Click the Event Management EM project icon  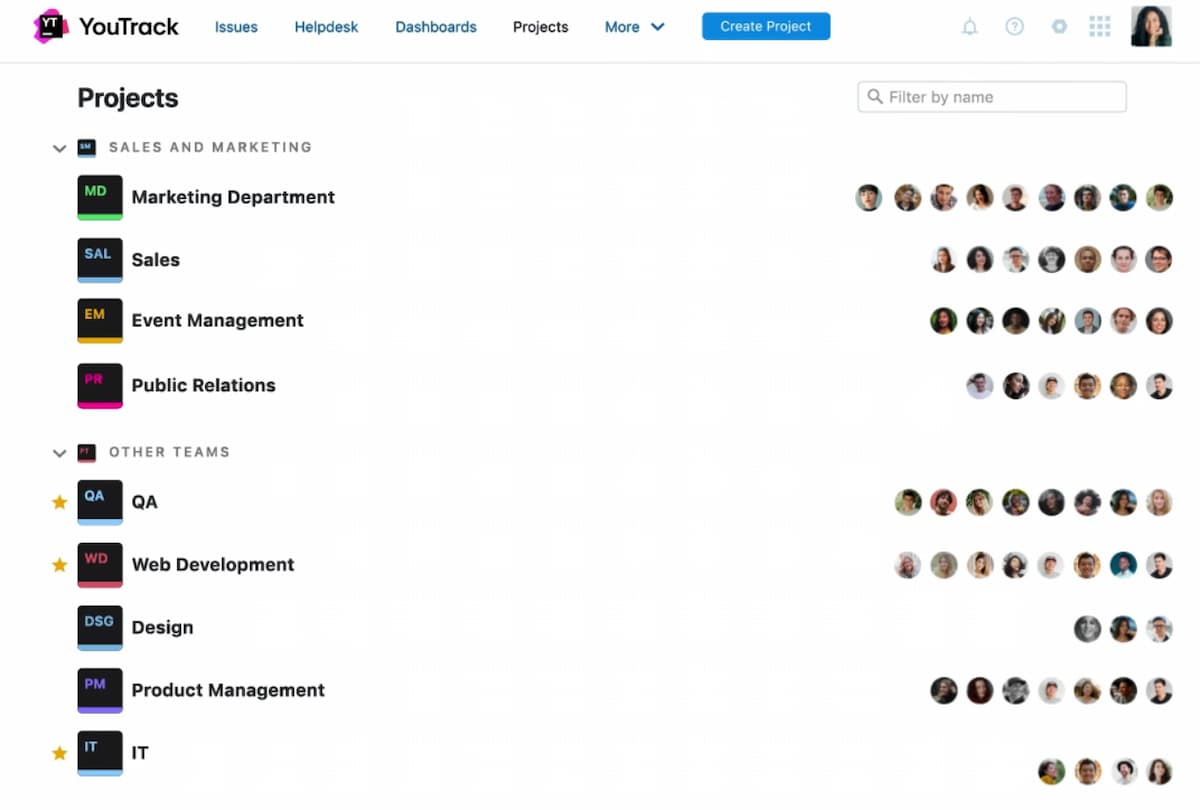point(100,320)
